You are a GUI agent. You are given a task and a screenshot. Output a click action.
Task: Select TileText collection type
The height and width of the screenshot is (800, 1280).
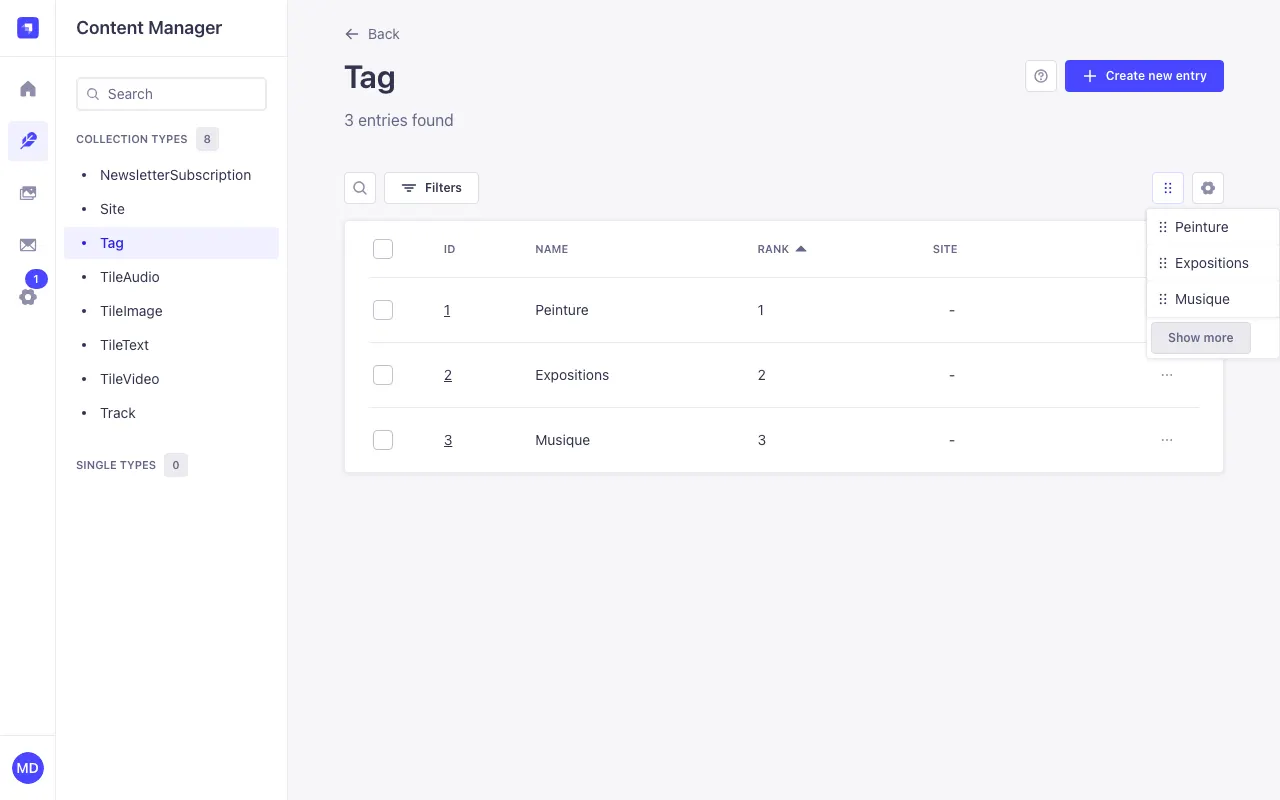click(x=171, y=345)
